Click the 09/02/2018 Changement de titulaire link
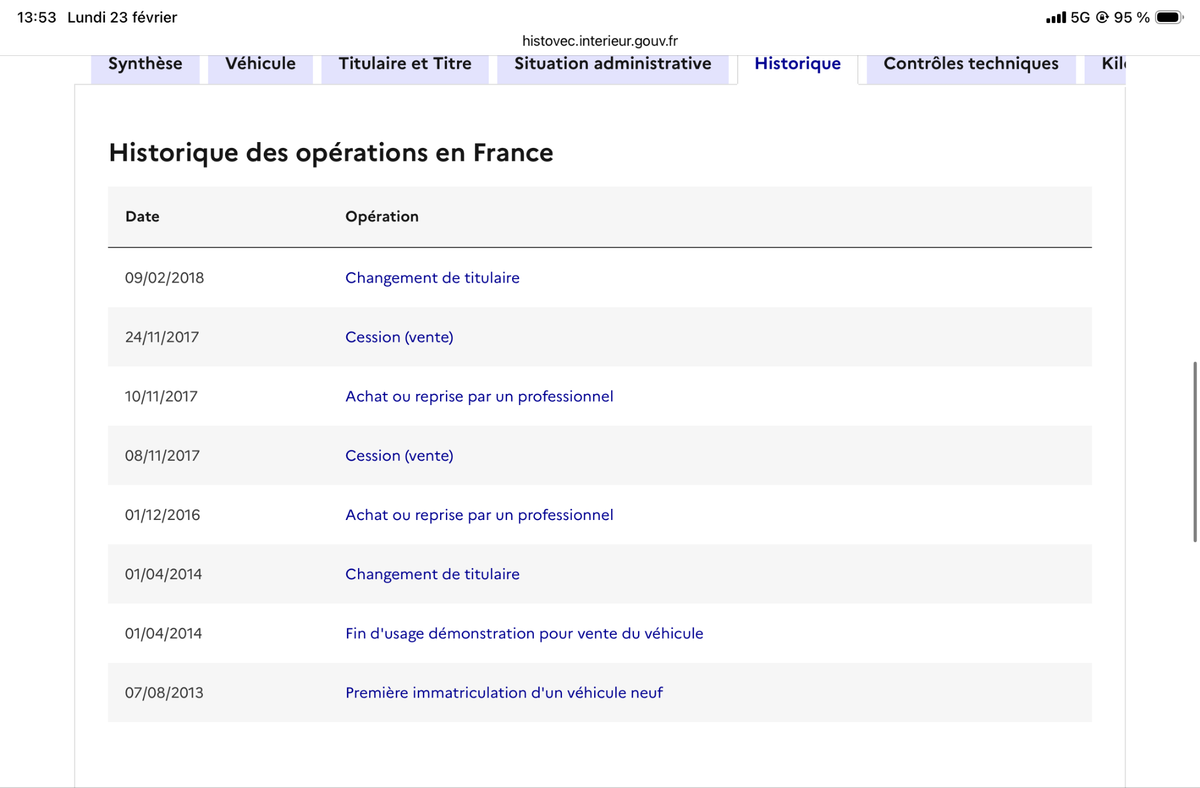1200x788 pixels. [x=432, y=278]
